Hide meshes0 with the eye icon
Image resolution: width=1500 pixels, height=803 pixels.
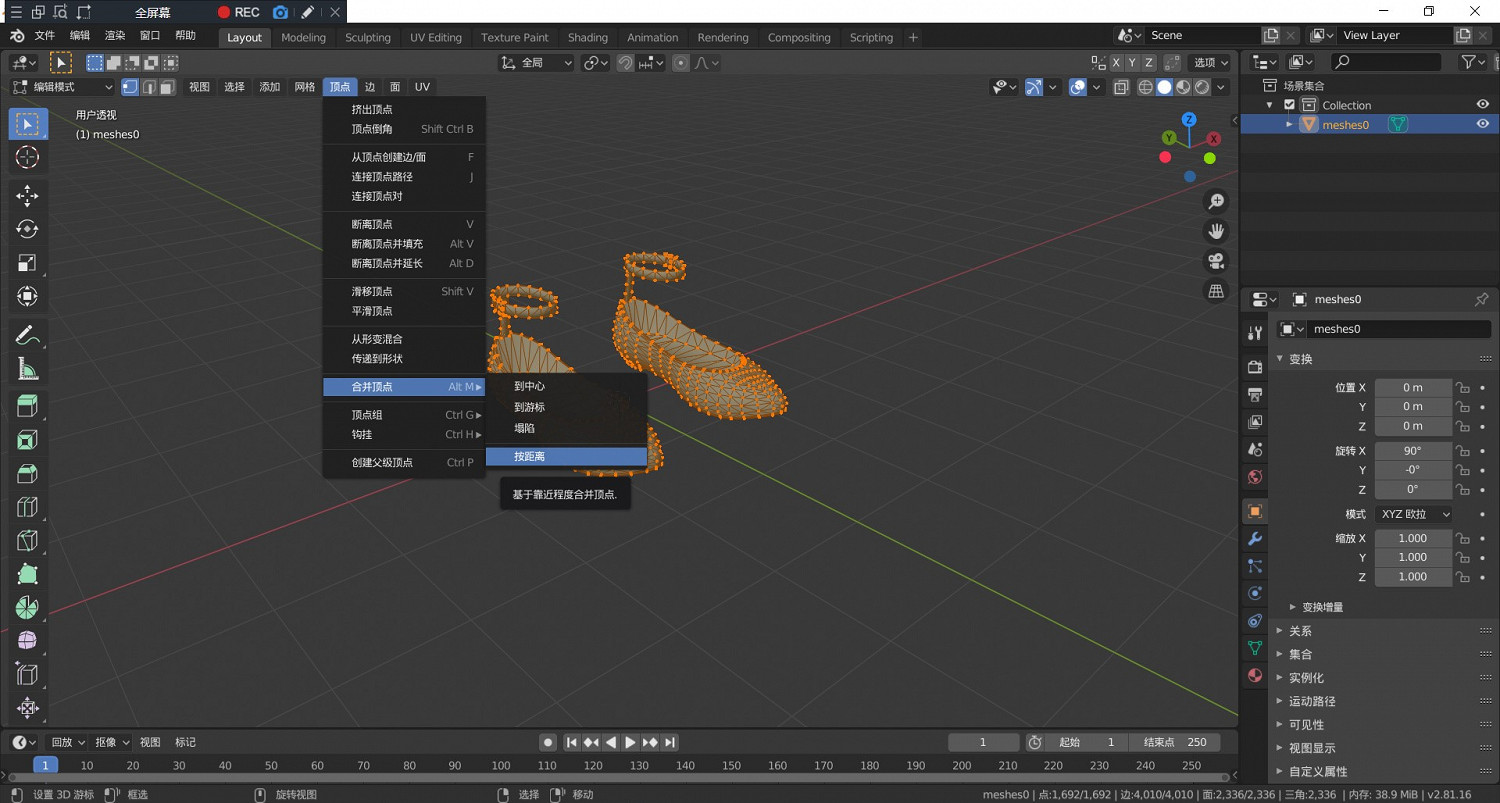coord(1483,124)
